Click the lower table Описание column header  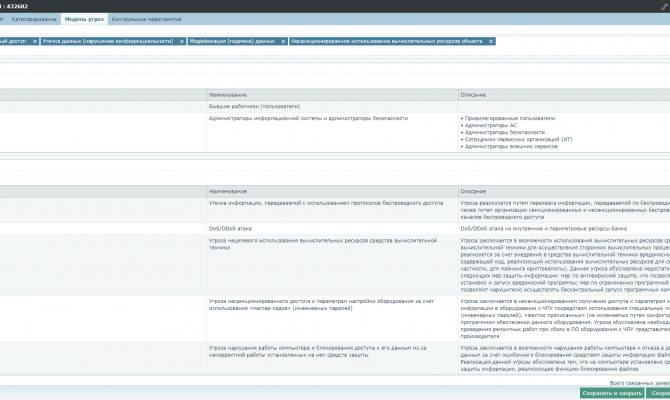point(564,191)
